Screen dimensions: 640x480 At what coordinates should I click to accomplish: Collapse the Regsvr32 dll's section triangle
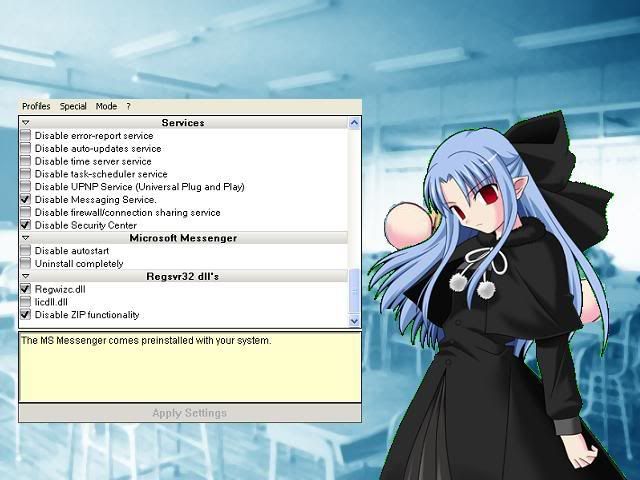click(26, 276)
